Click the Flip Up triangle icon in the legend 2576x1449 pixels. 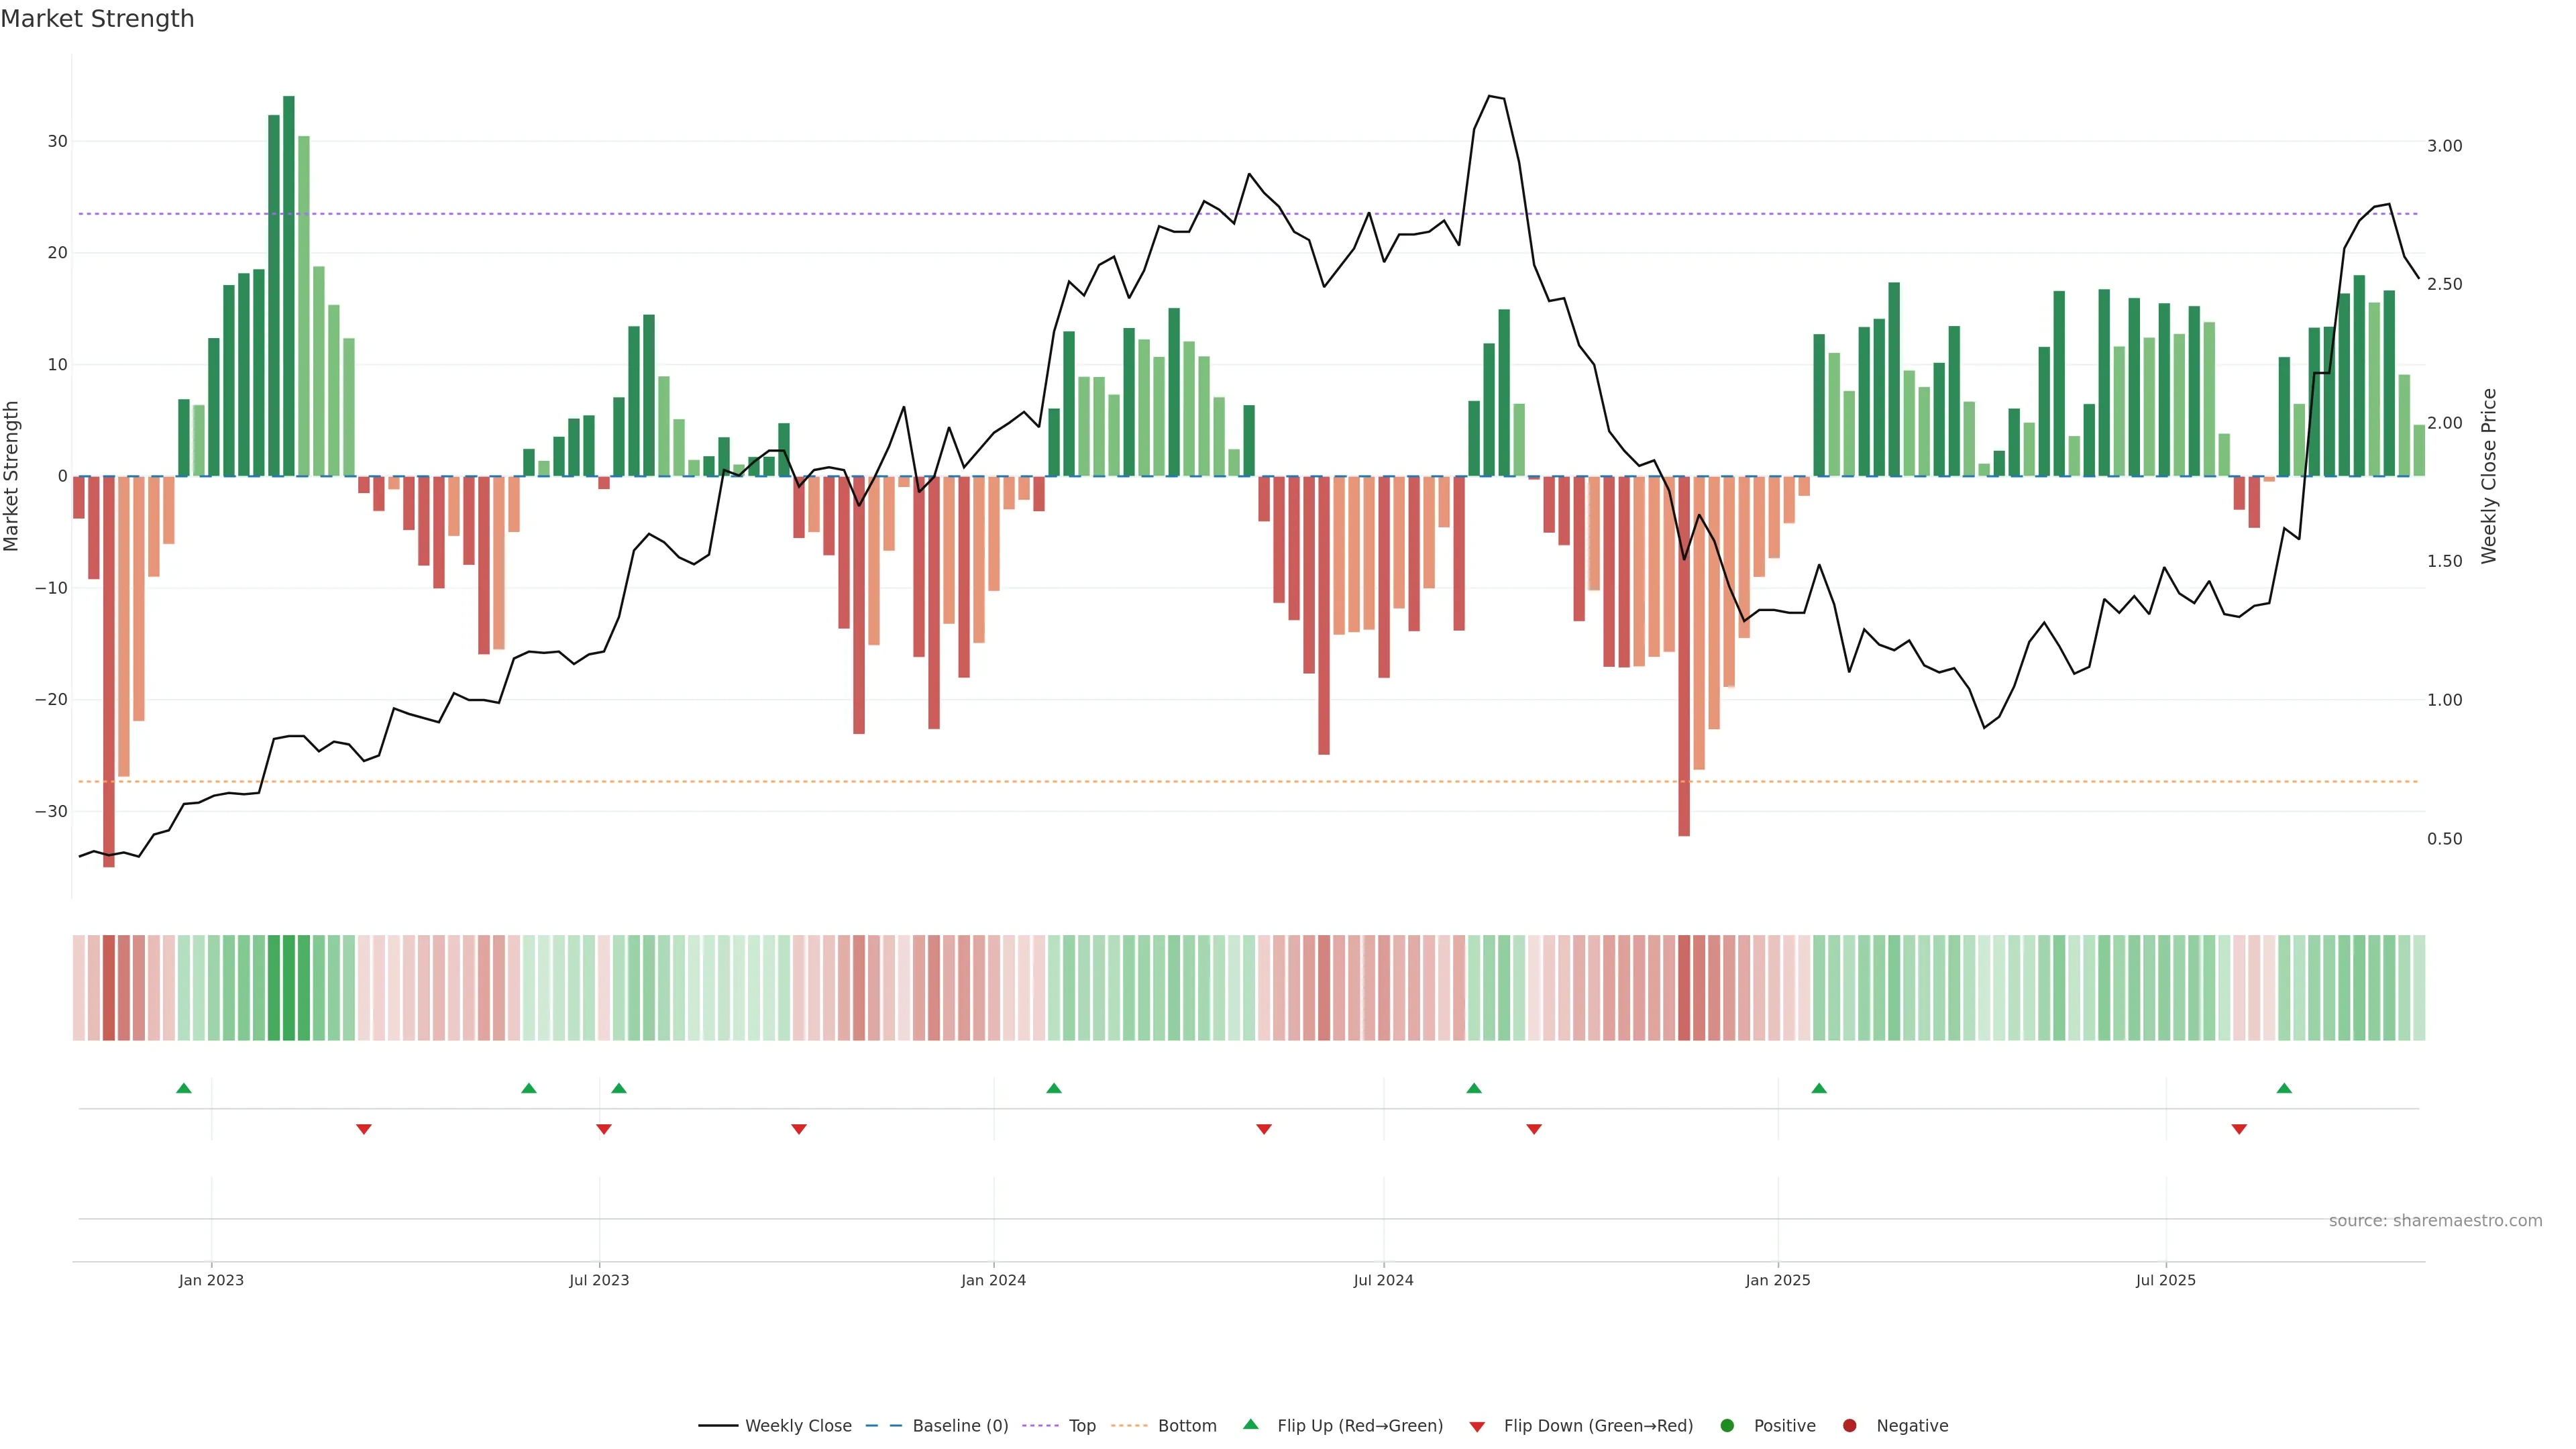point(1250,1424)
